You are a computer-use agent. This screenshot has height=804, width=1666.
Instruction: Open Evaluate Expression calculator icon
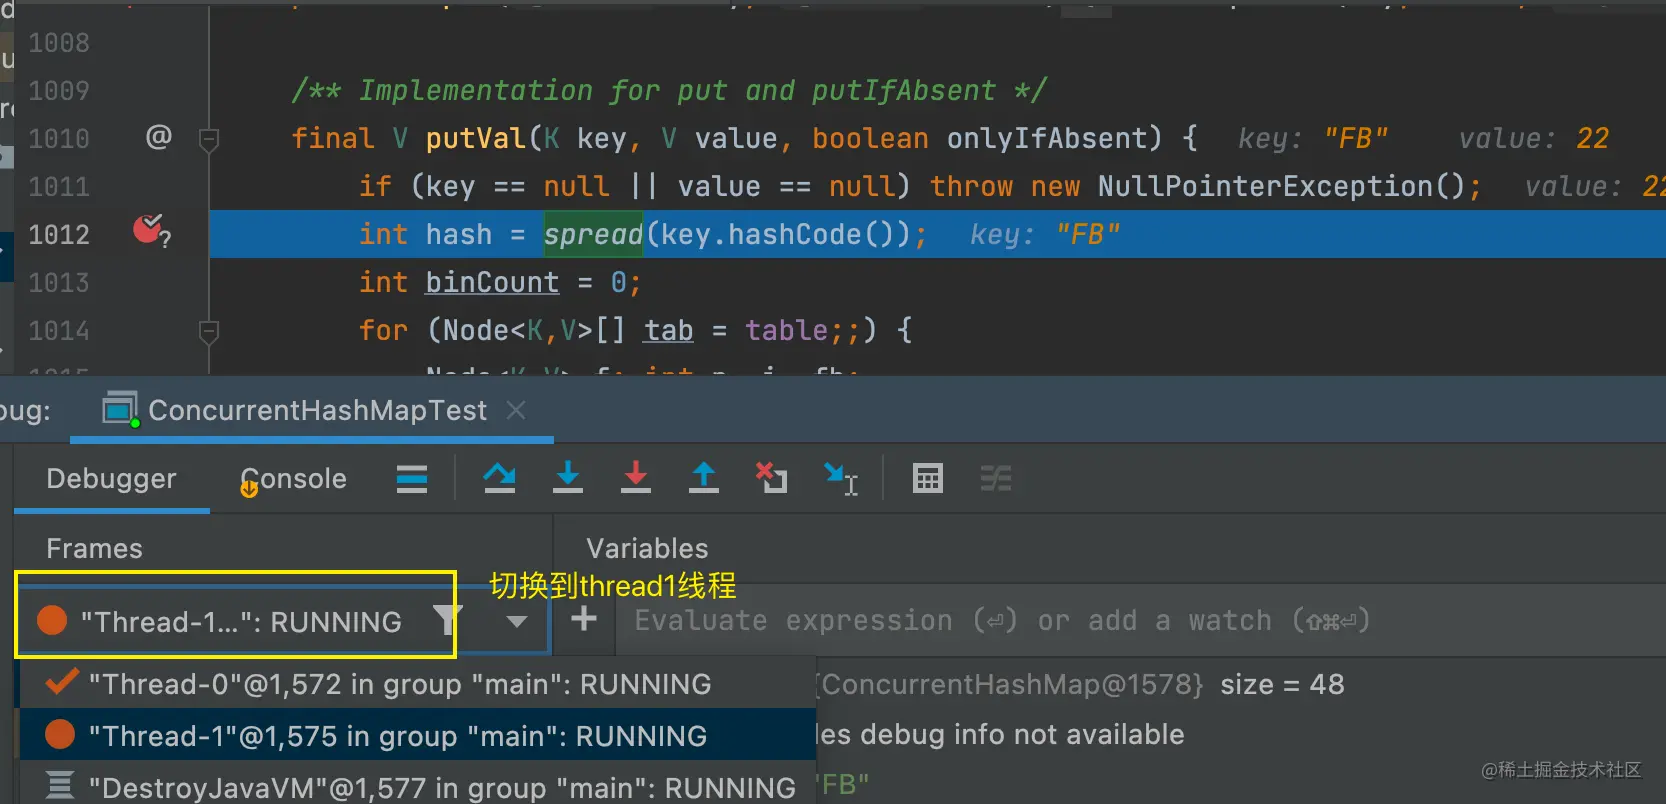(927, 479)
